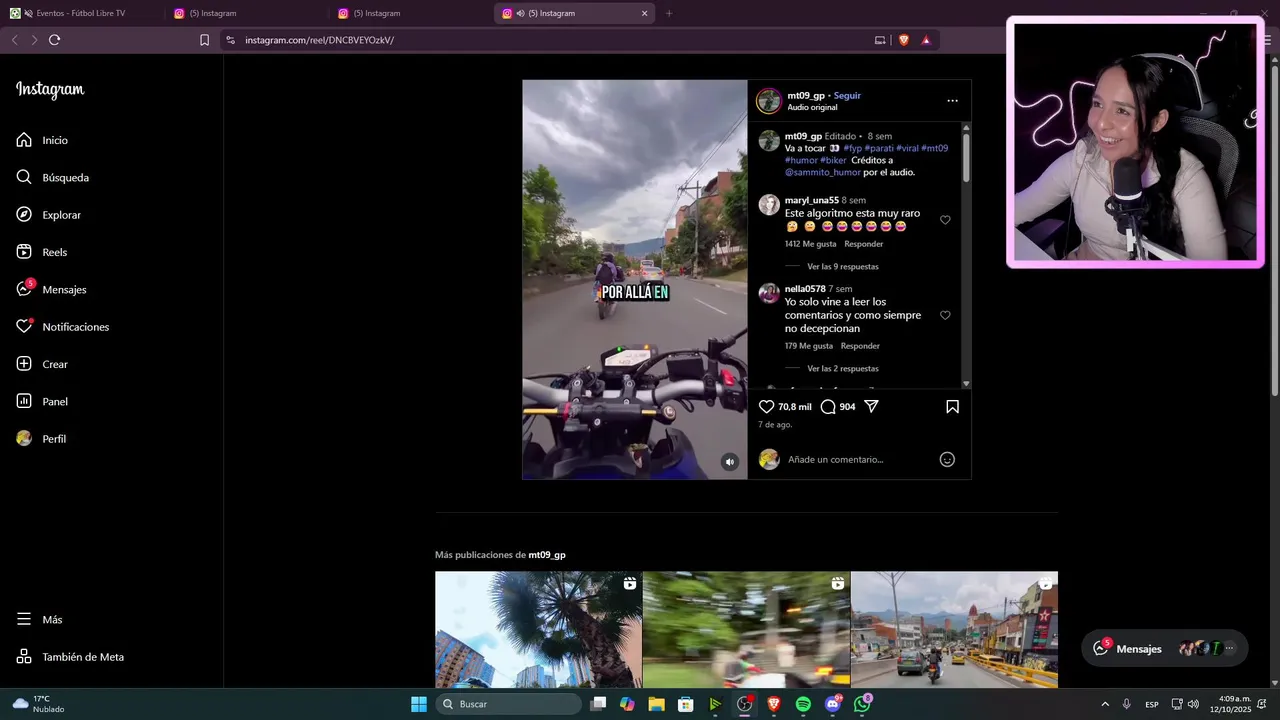Click Crear to create a post
1280x720 pixels.
(x=42, y=364)
